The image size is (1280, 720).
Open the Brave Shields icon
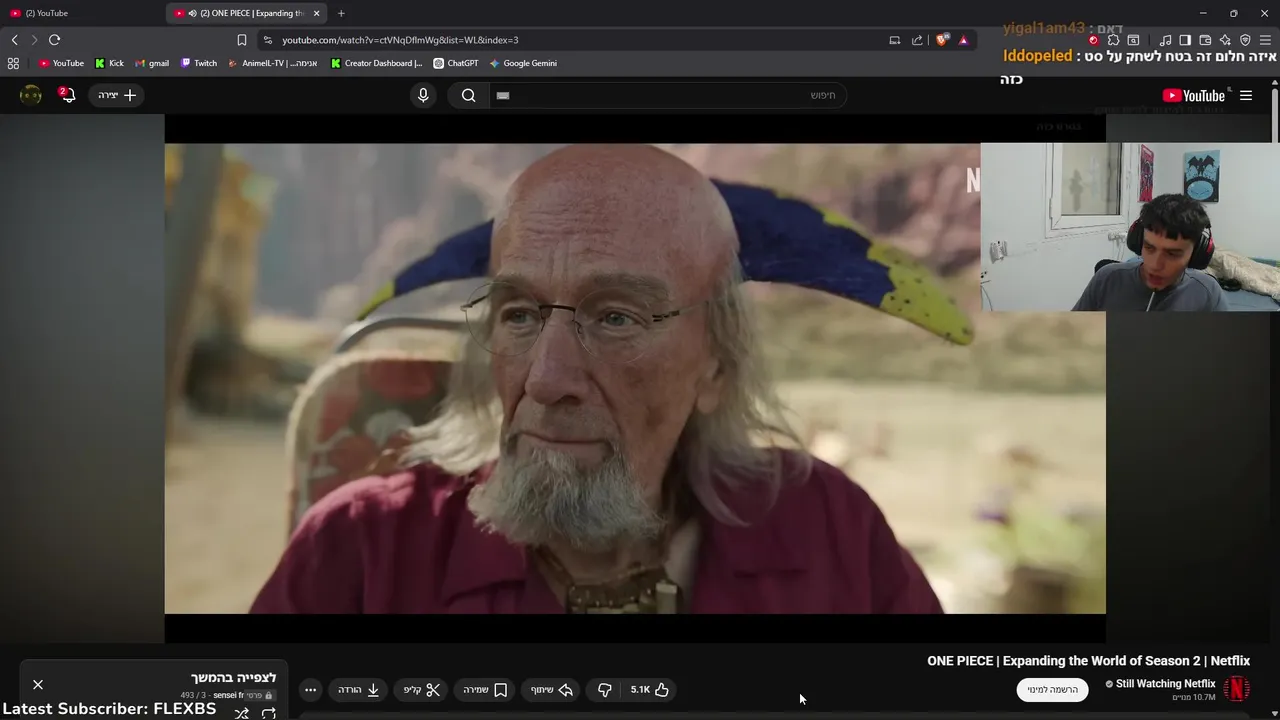(x=942, y=40)
